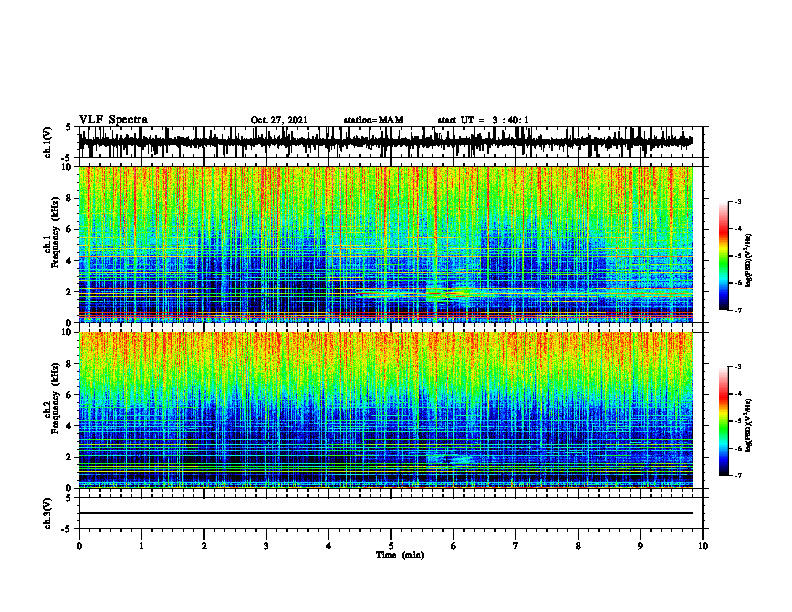The image size is (792, 612).
Task: Click the "ch.3(V)" axis label
Action: pyautogui.click(x=48, y=513)
